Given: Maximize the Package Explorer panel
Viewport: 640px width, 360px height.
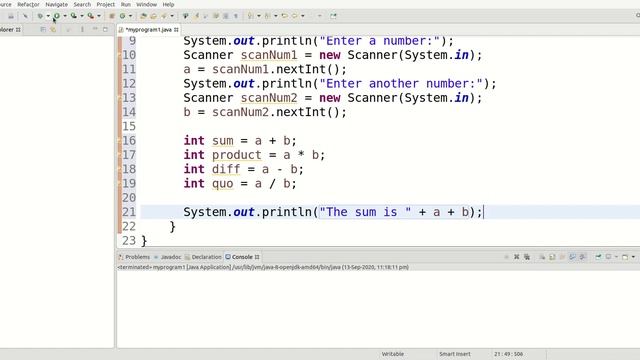Looking at the screenshot, I should 105,29.
